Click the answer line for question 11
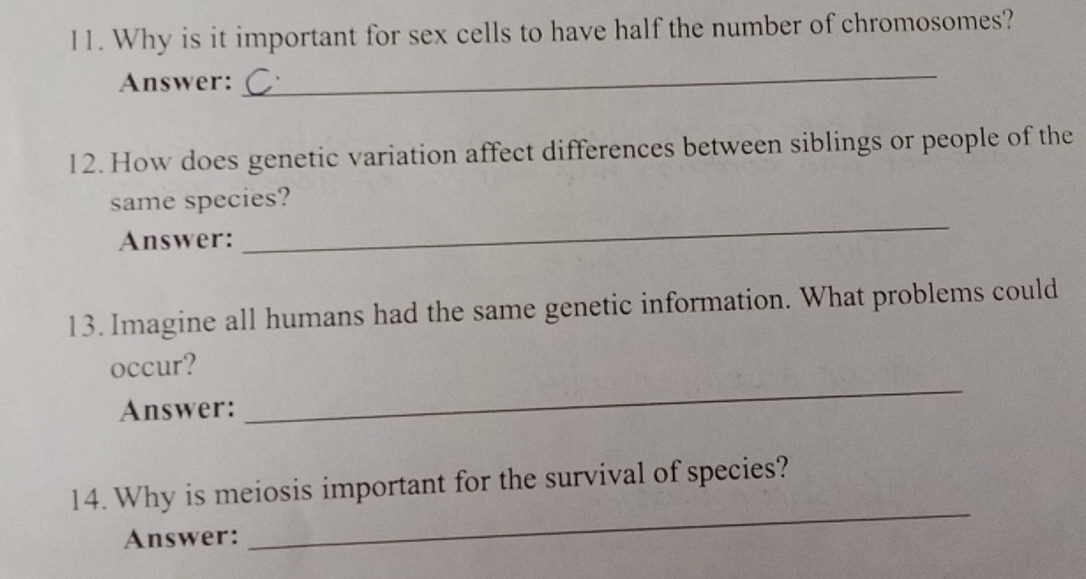The image size is (1086, 579). [600, 88]
